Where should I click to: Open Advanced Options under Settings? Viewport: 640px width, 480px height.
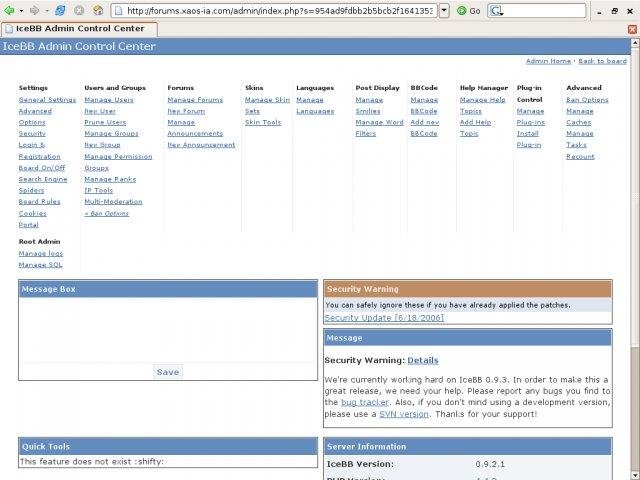[x=35, y=117]
